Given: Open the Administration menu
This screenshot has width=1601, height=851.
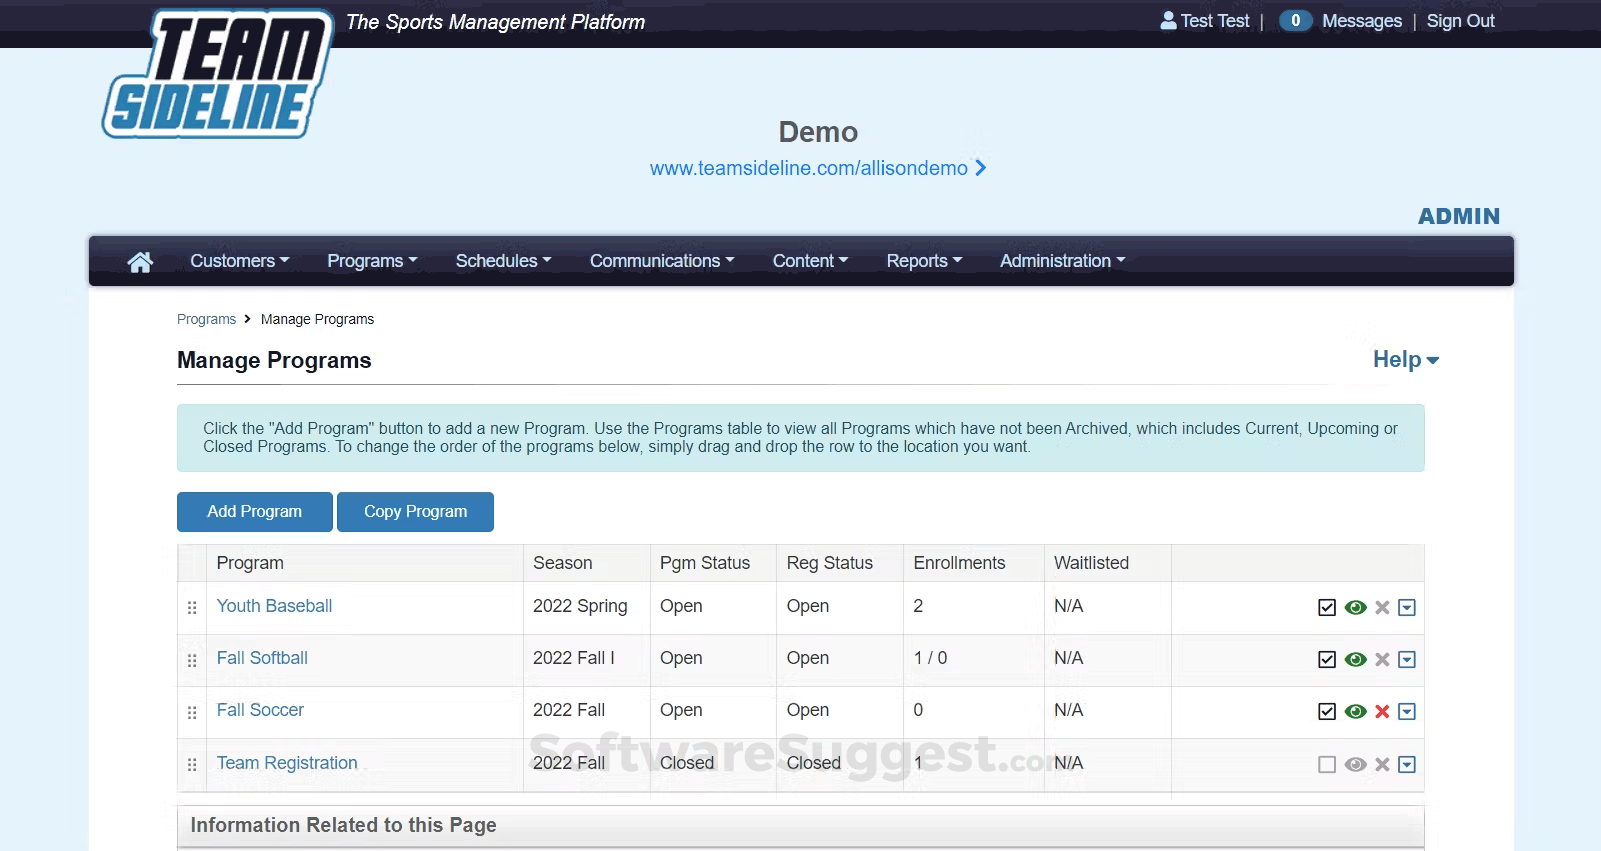Looking at the screenshot, I should pyautogui.click(x=1063, y=261).
